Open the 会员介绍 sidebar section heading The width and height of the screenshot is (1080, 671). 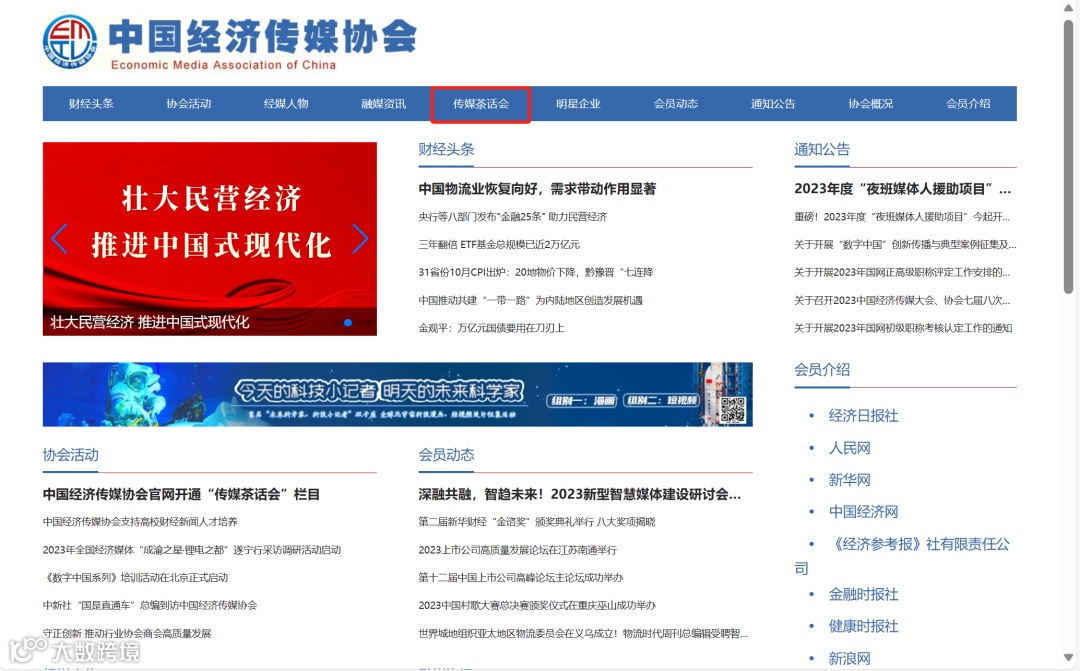pos(822,370)
